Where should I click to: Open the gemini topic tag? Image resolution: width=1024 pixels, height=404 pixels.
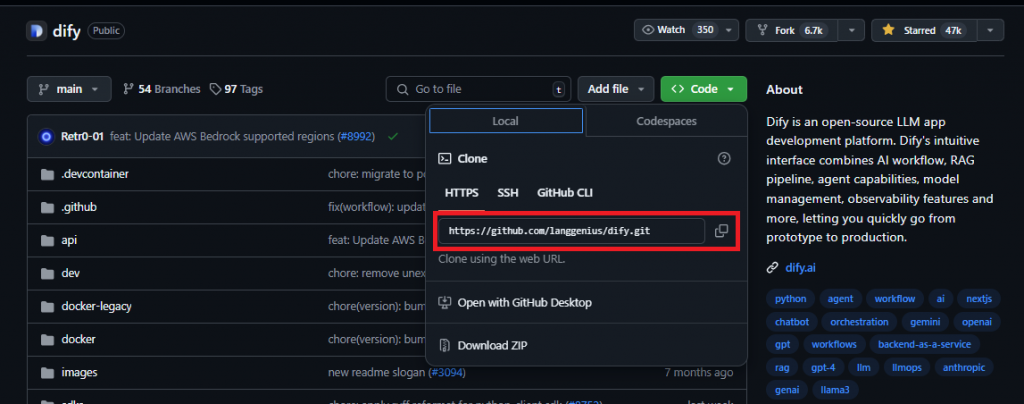pyautogui.click(x=925, y=322)
